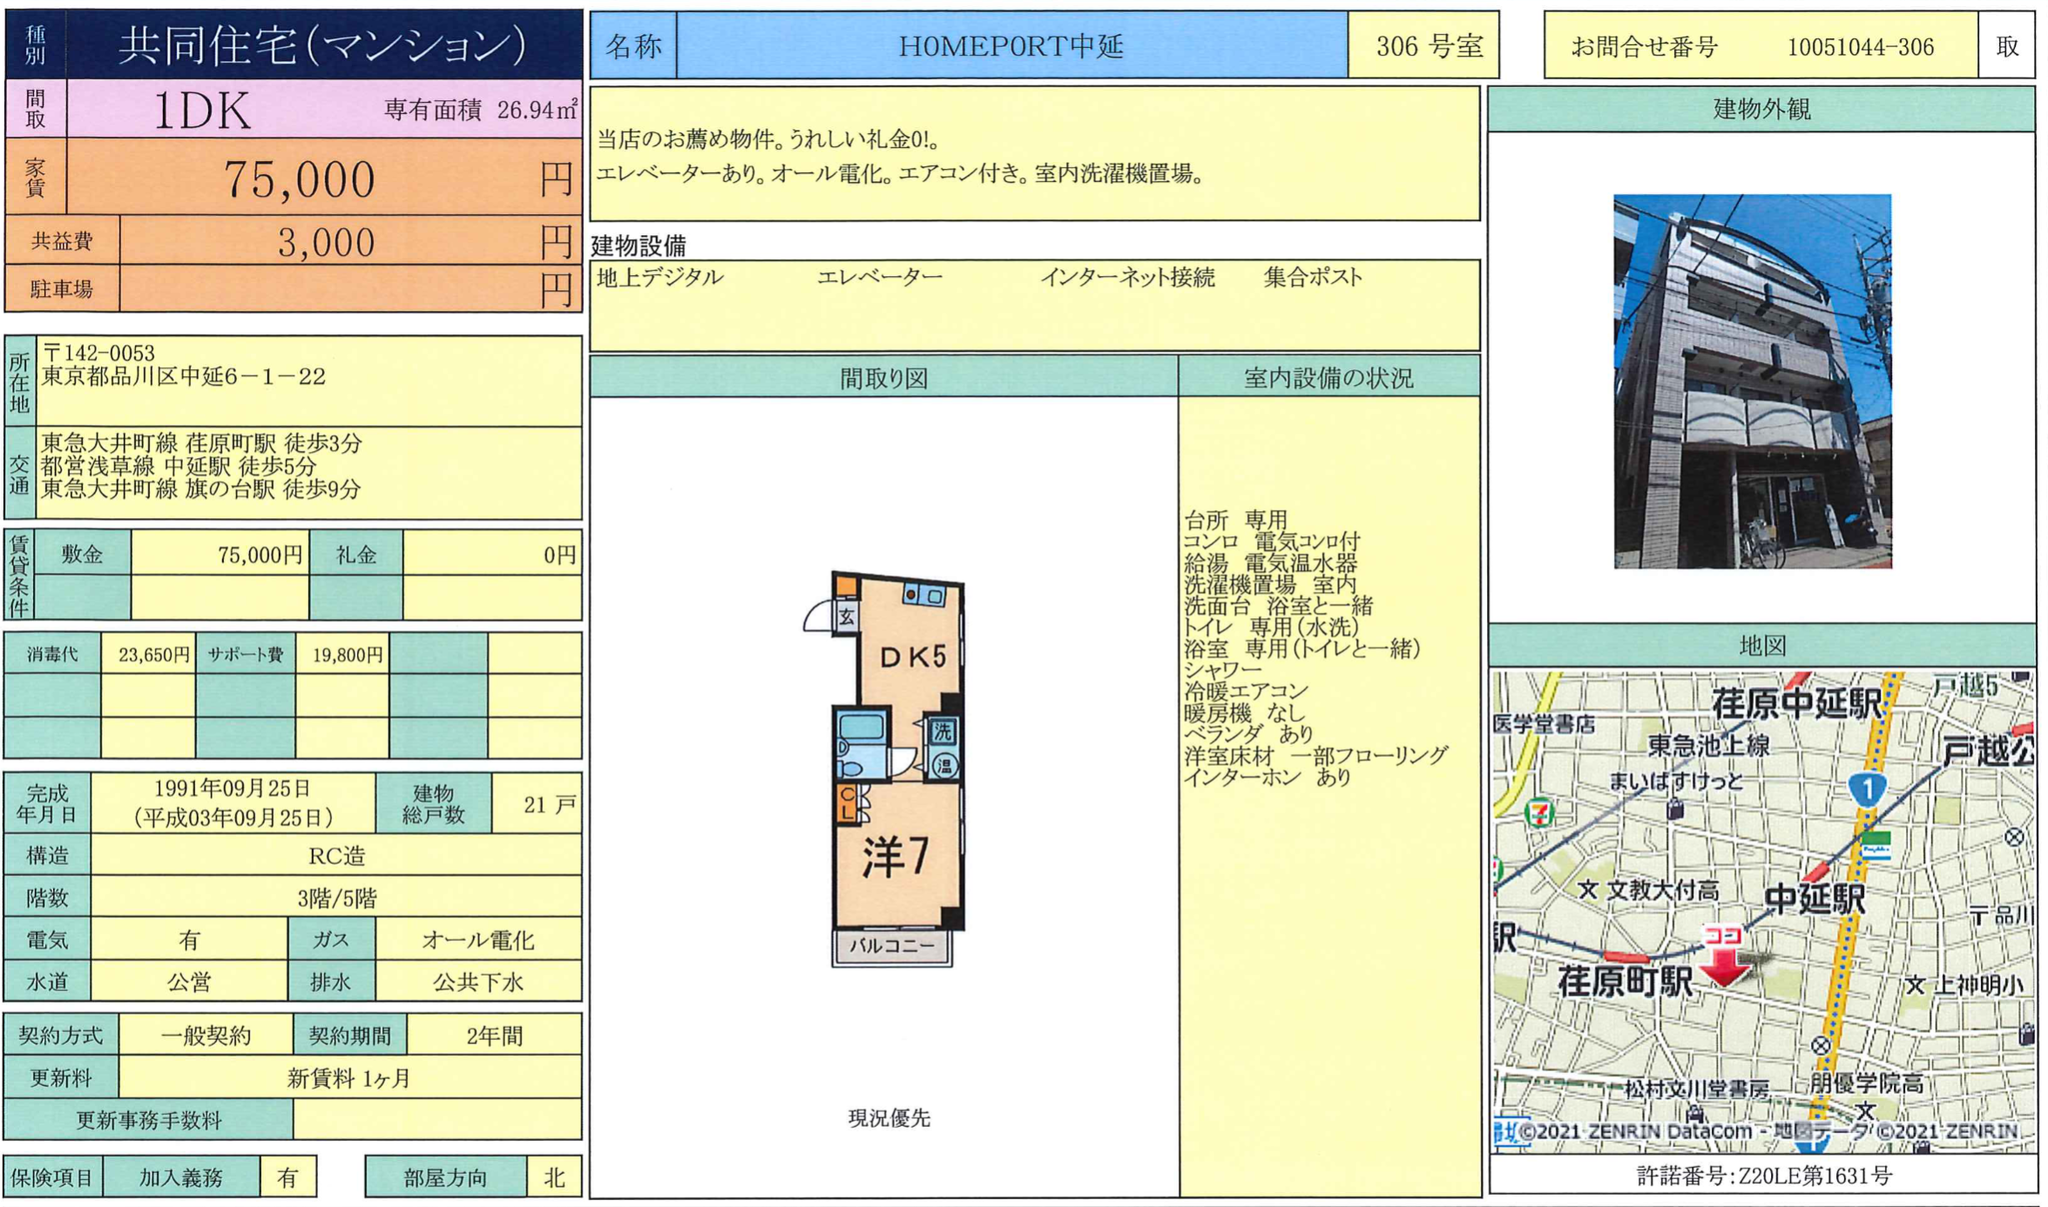Click the 洋室床材 一部フローリング line

tap(1316, 755)
